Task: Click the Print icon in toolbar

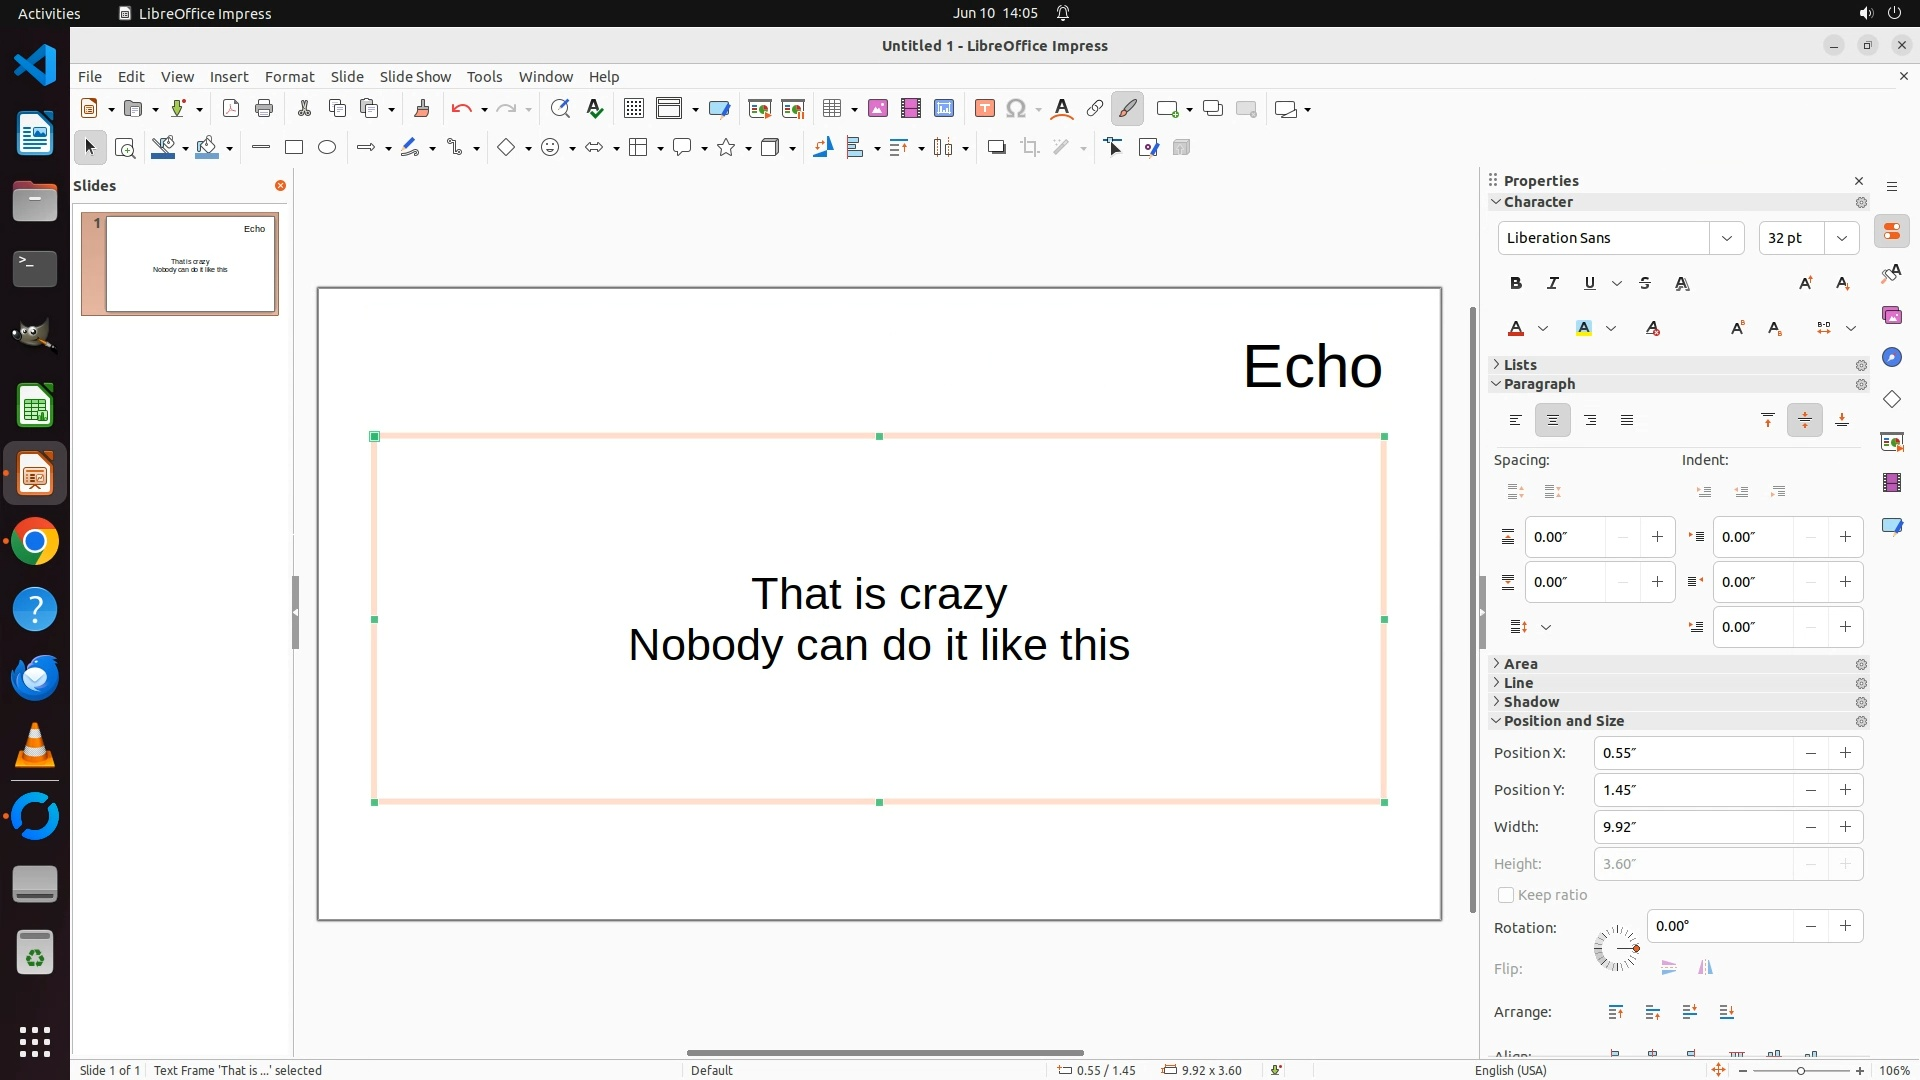Action: point(264,109)
